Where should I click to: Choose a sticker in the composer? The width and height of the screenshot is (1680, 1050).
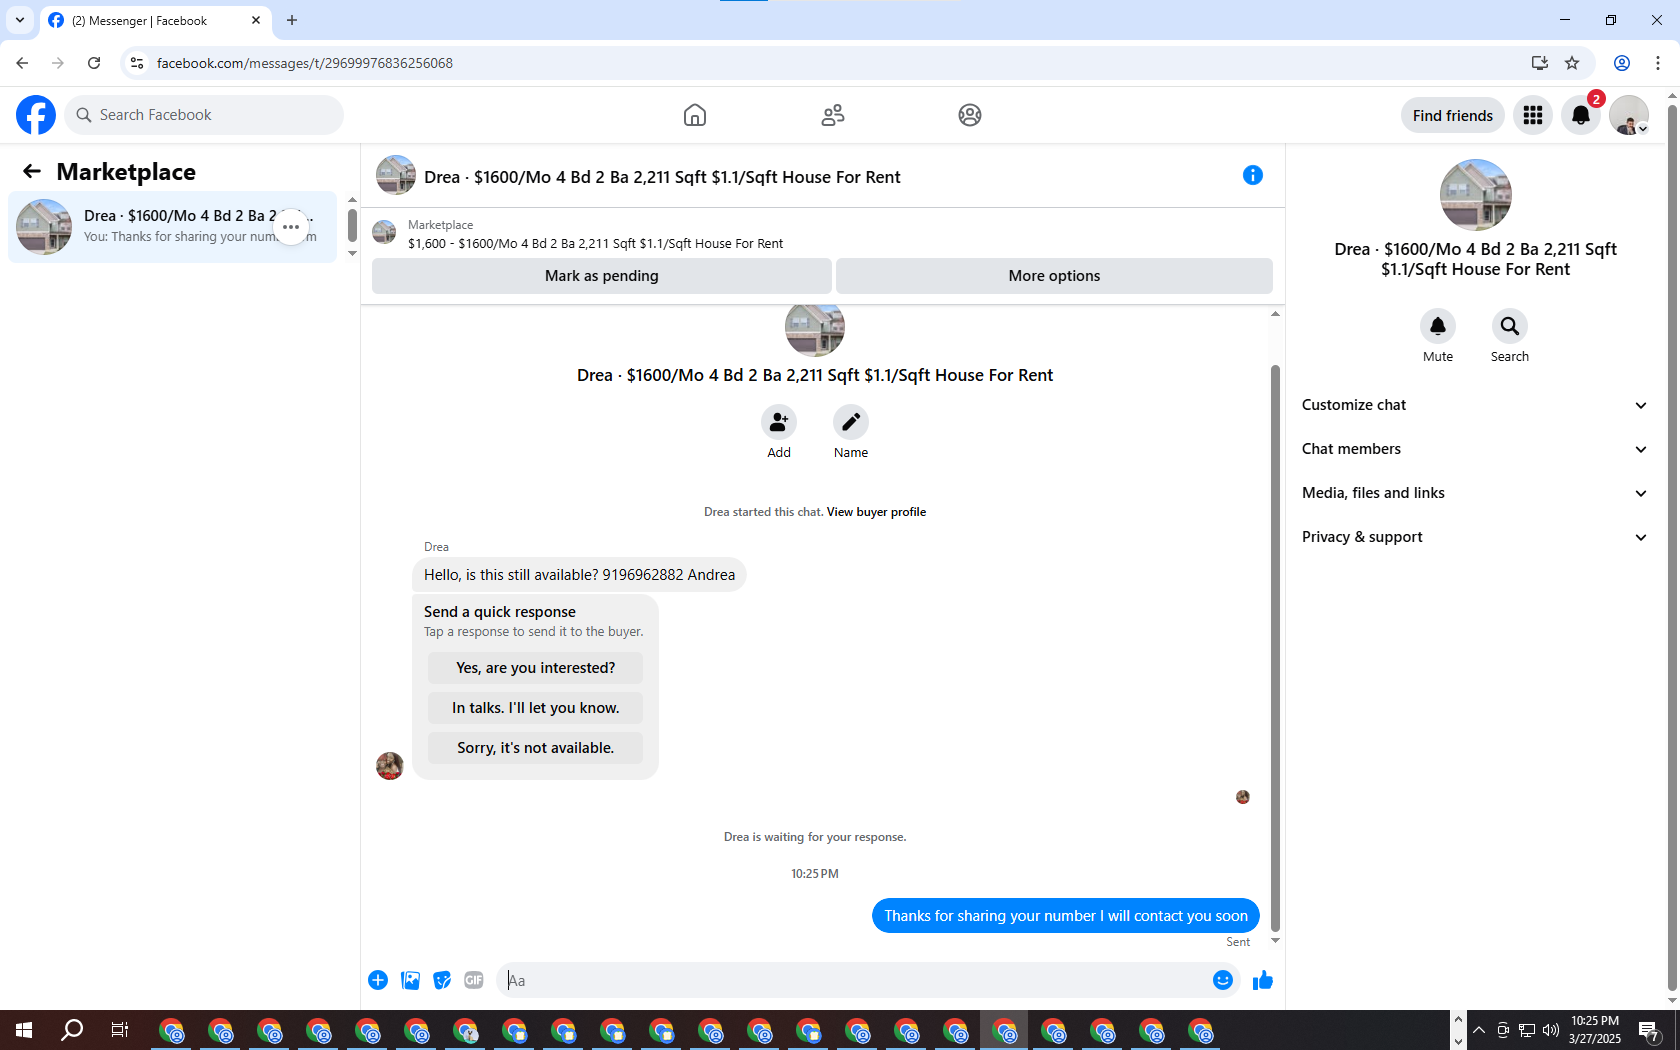[442, 980]
